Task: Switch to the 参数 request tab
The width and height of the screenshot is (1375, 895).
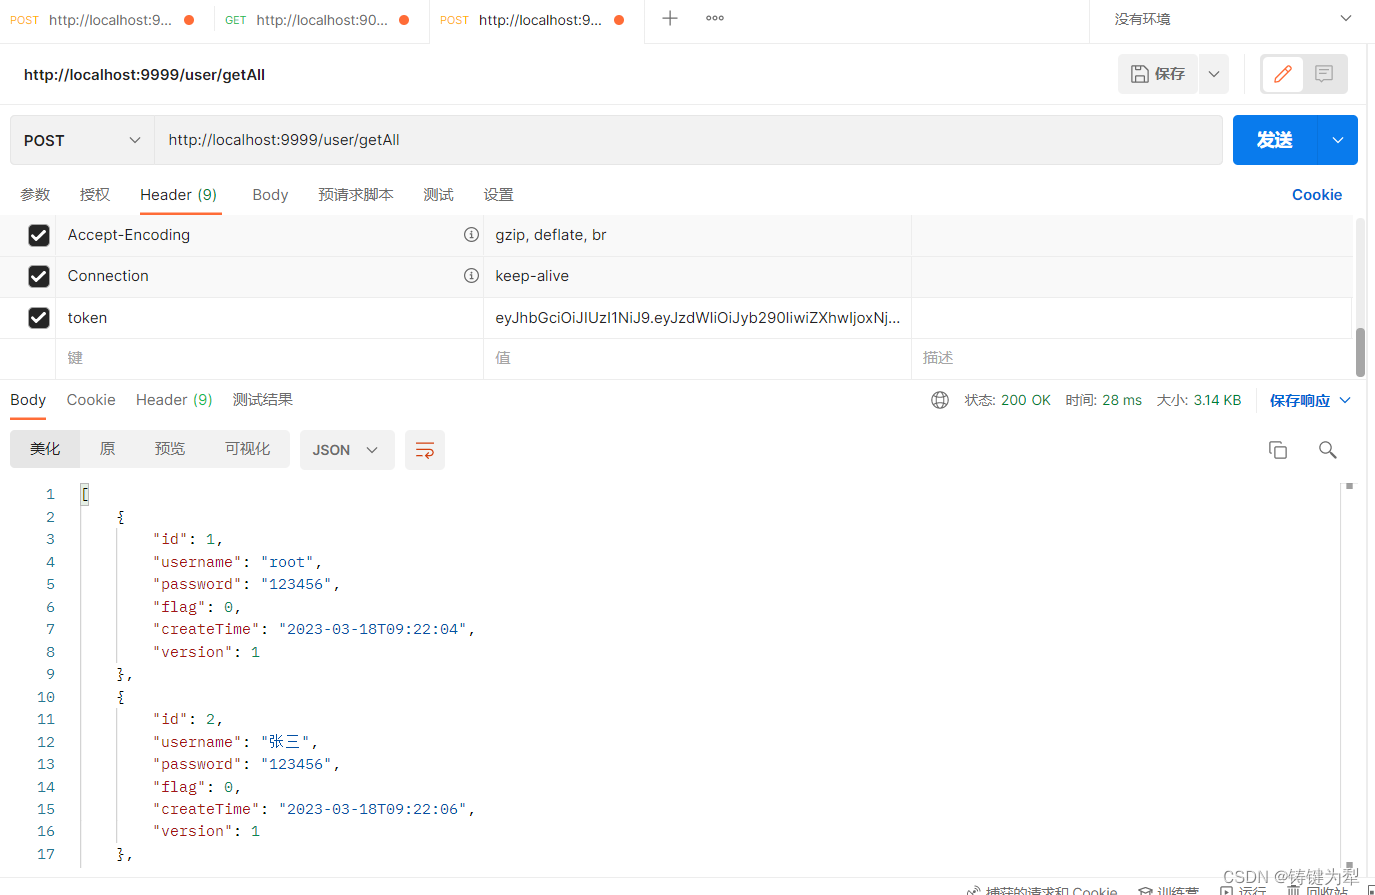Action: [35, 195]
